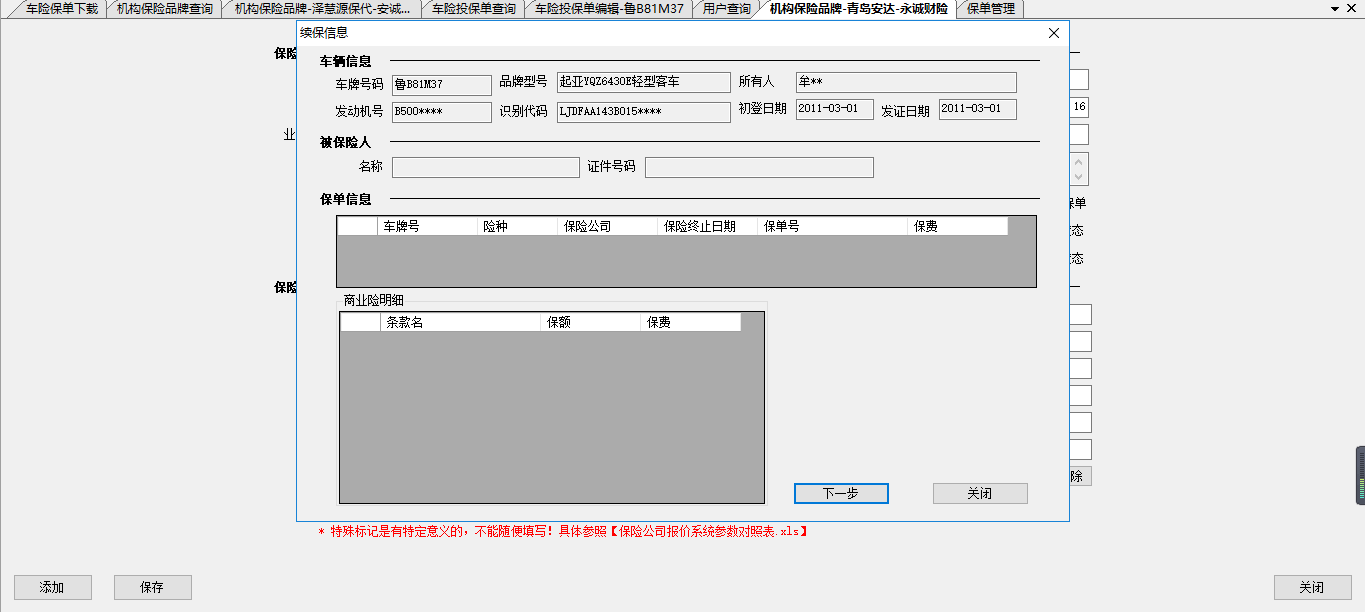Switch to 保单管理 tab

[990, 9]
